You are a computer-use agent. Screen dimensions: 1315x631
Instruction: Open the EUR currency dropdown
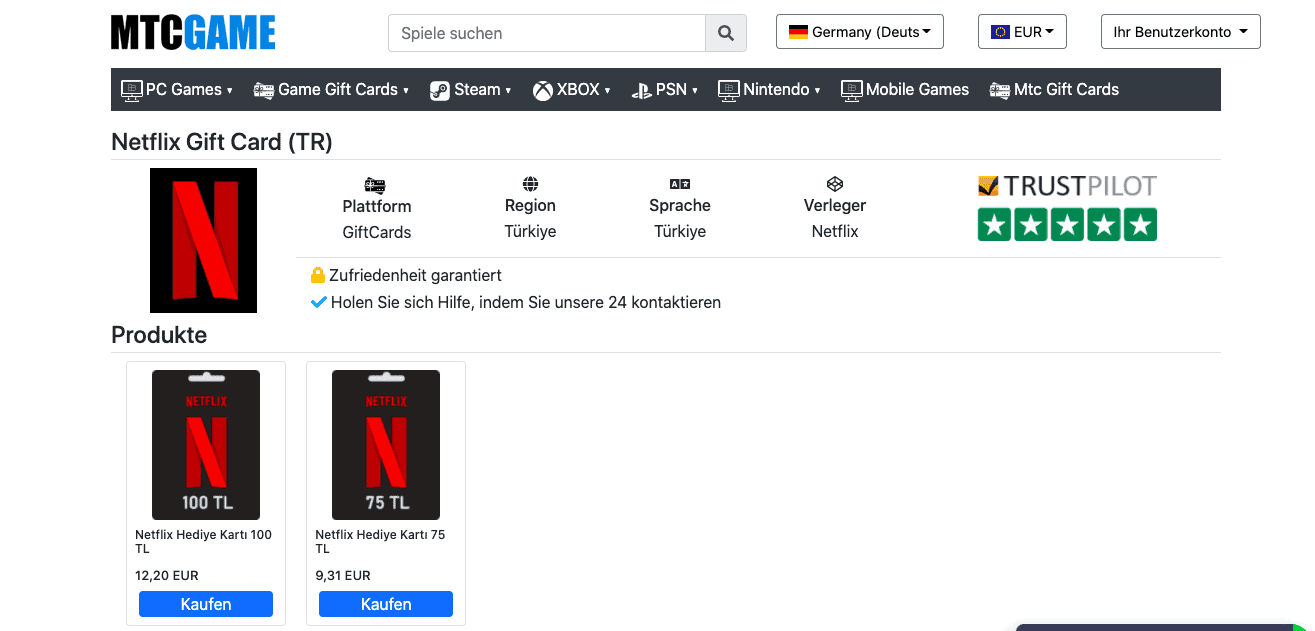(x=1022, y=32)
